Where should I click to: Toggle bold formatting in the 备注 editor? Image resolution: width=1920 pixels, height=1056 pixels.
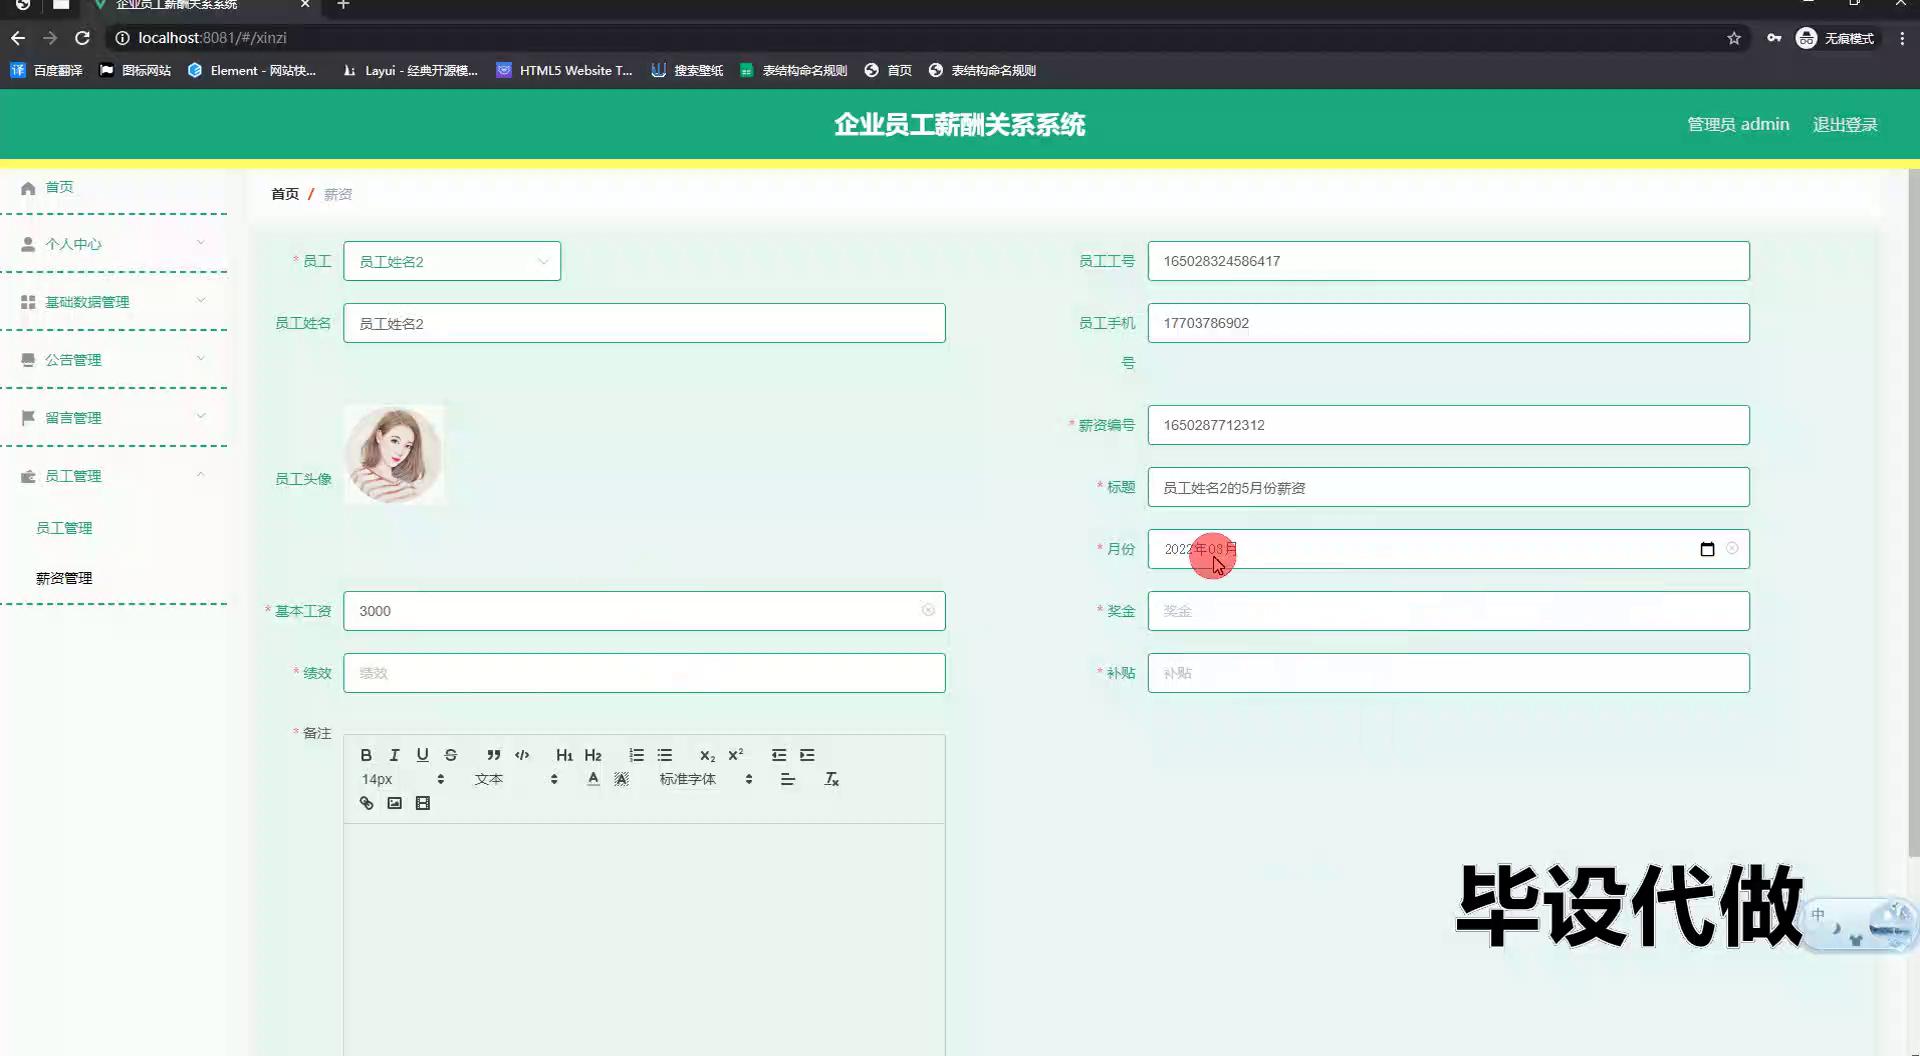pyautogui.click(x=366, y=755)
